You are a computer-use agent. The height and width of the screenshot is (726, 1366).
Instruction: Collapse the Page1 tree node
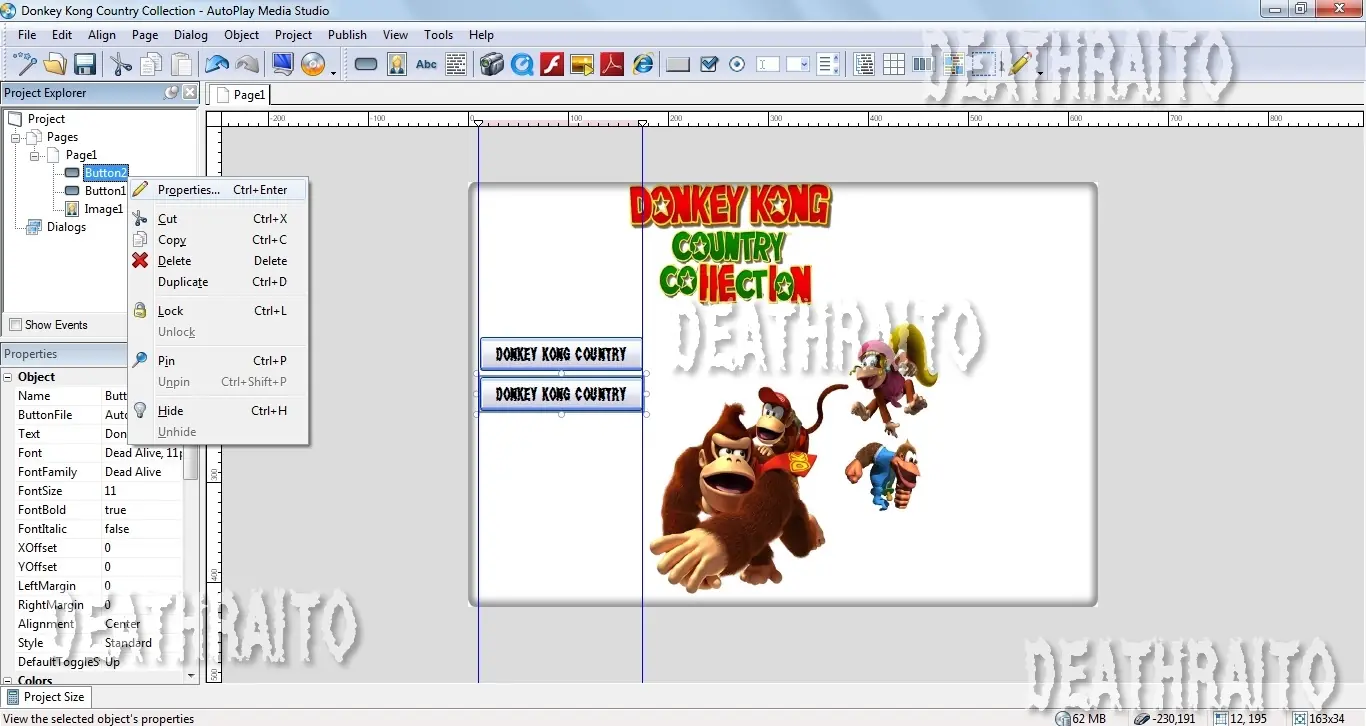35,155
